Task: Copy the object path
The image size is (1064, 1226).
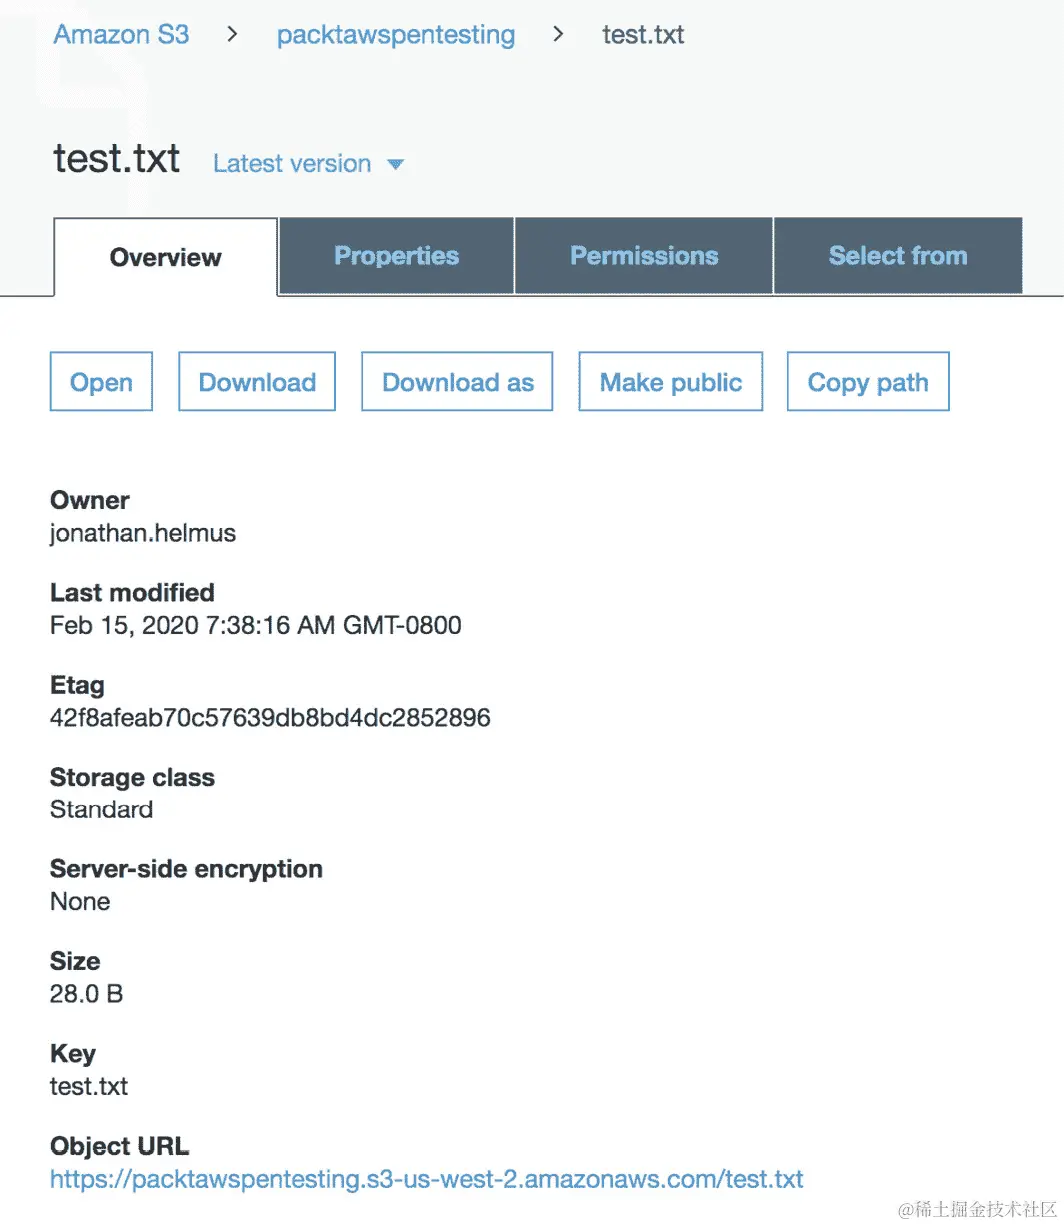Action: (x=868, y=381)
